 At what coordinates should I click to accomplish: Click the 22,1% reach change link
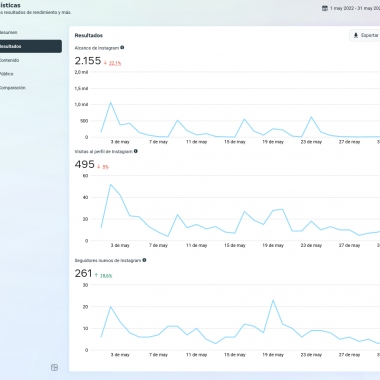coord(115,63)
